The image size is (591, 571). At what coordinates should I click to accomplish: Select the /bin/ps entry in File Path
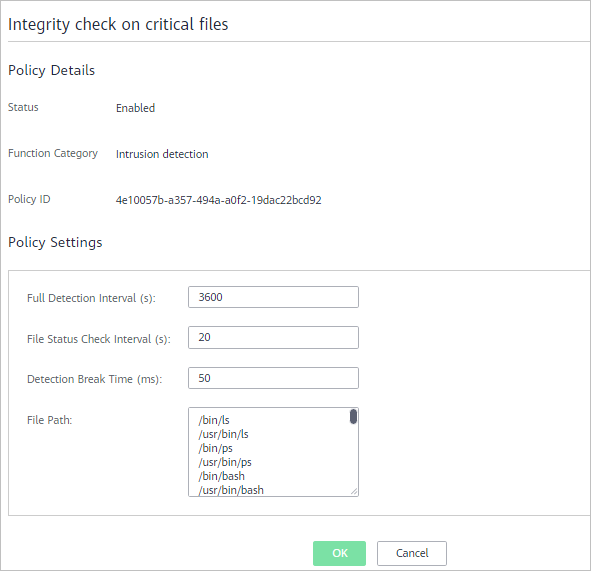tap(215, 448)
